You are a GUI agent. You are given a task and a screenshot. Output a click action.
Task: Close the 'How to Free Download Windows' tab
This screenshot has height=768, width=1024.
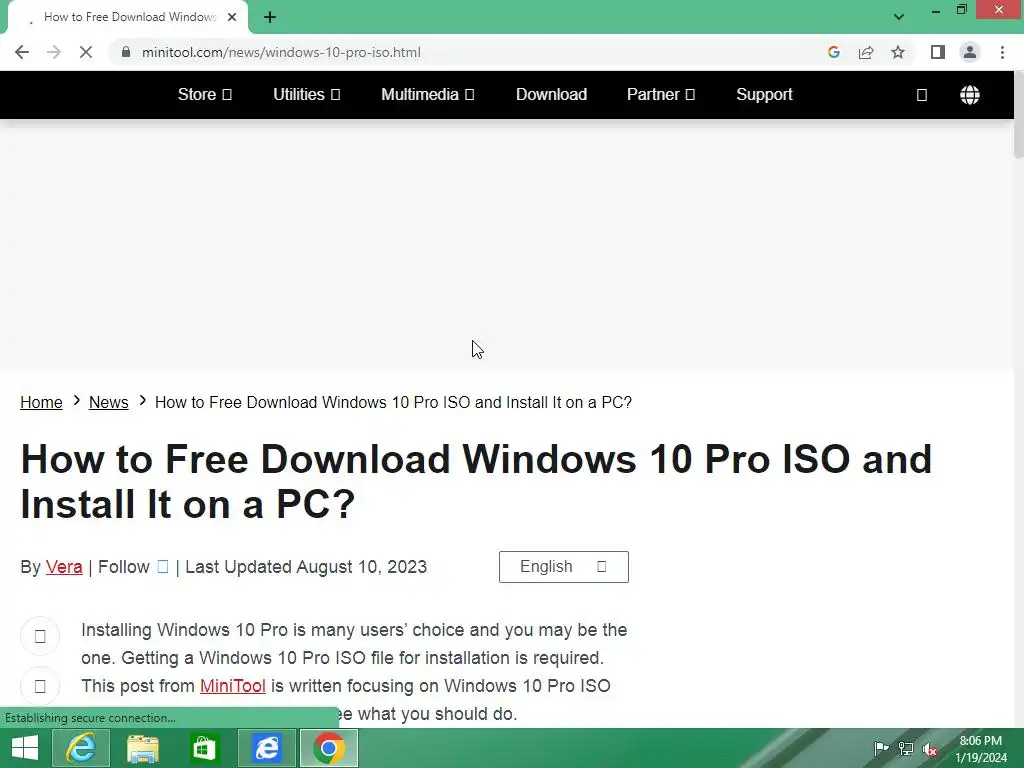coord(232,17)
